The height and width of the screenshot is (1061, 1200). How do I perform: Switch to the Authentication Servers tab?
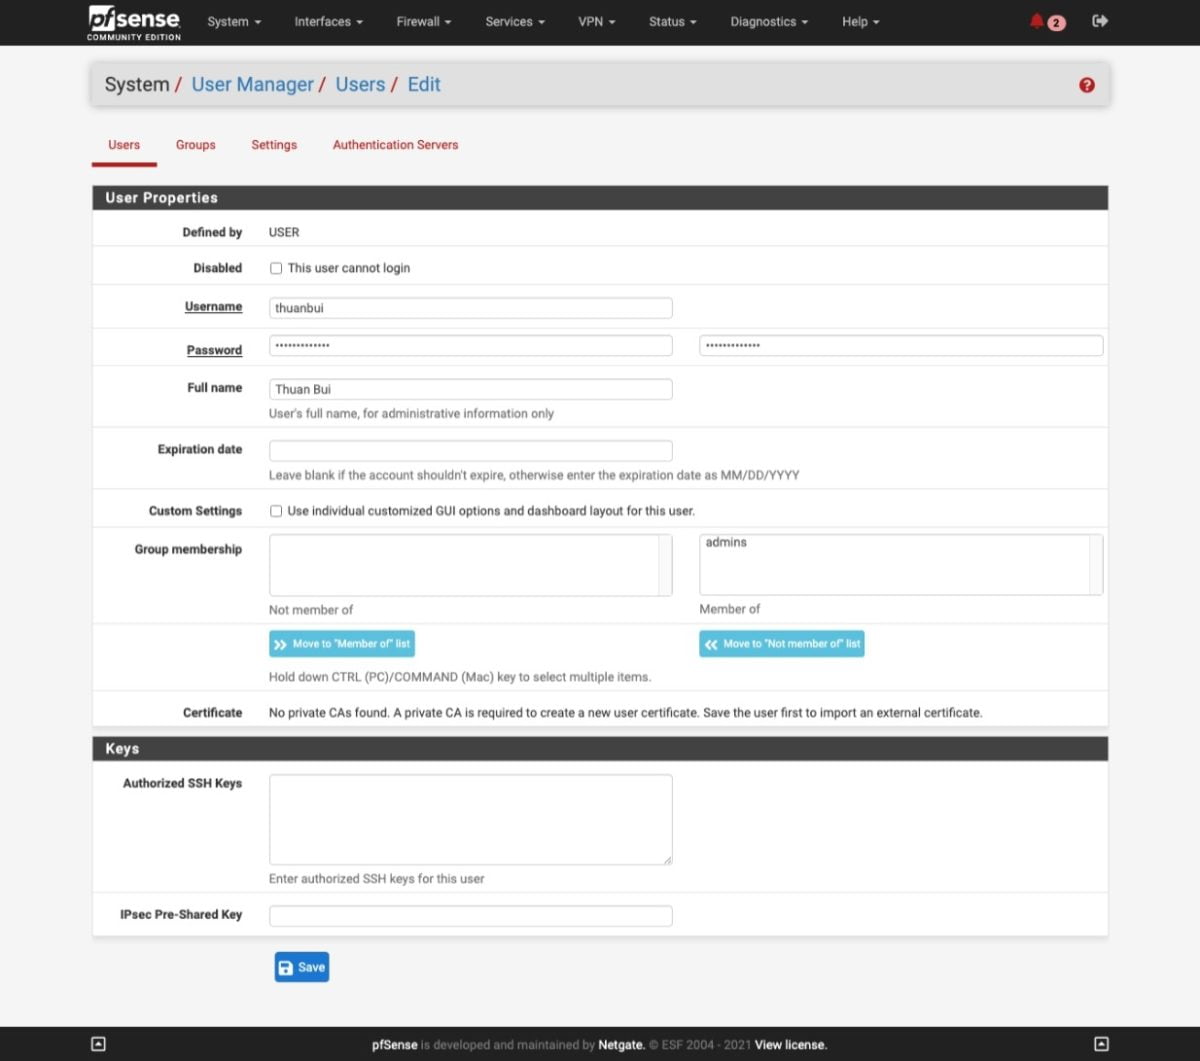pyautogui.click(x=395, y=145)
